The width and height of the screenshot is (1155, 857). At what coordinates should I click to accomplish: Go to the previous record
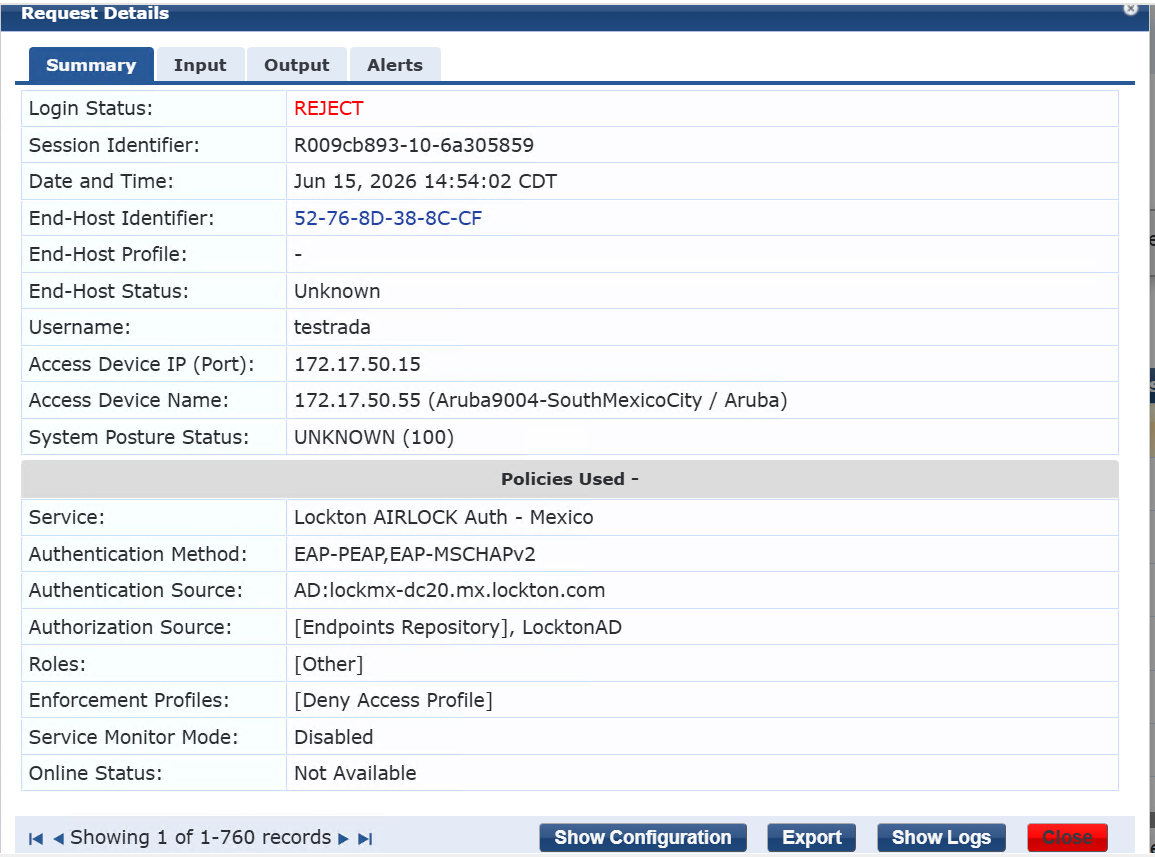pos(59,839)
